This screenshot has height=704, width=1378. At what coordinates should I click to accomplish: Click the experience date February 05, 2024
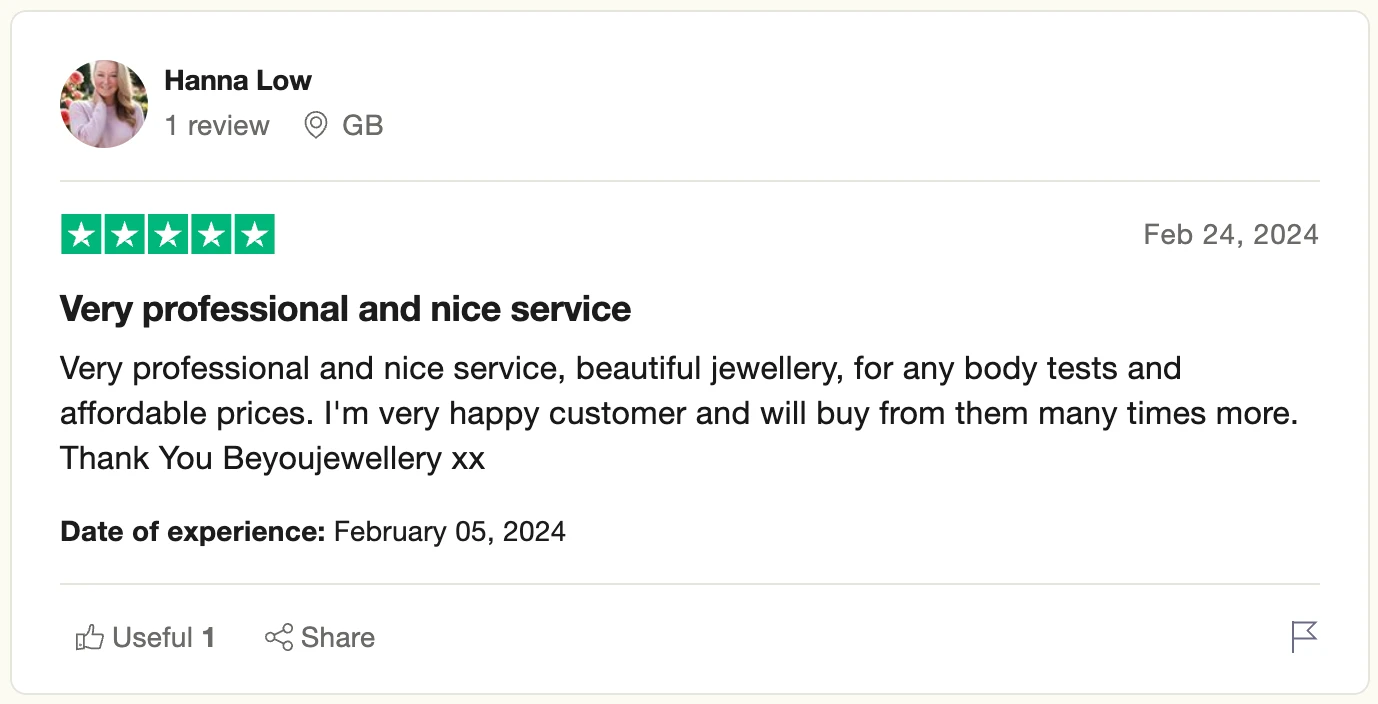coord(450,531)
